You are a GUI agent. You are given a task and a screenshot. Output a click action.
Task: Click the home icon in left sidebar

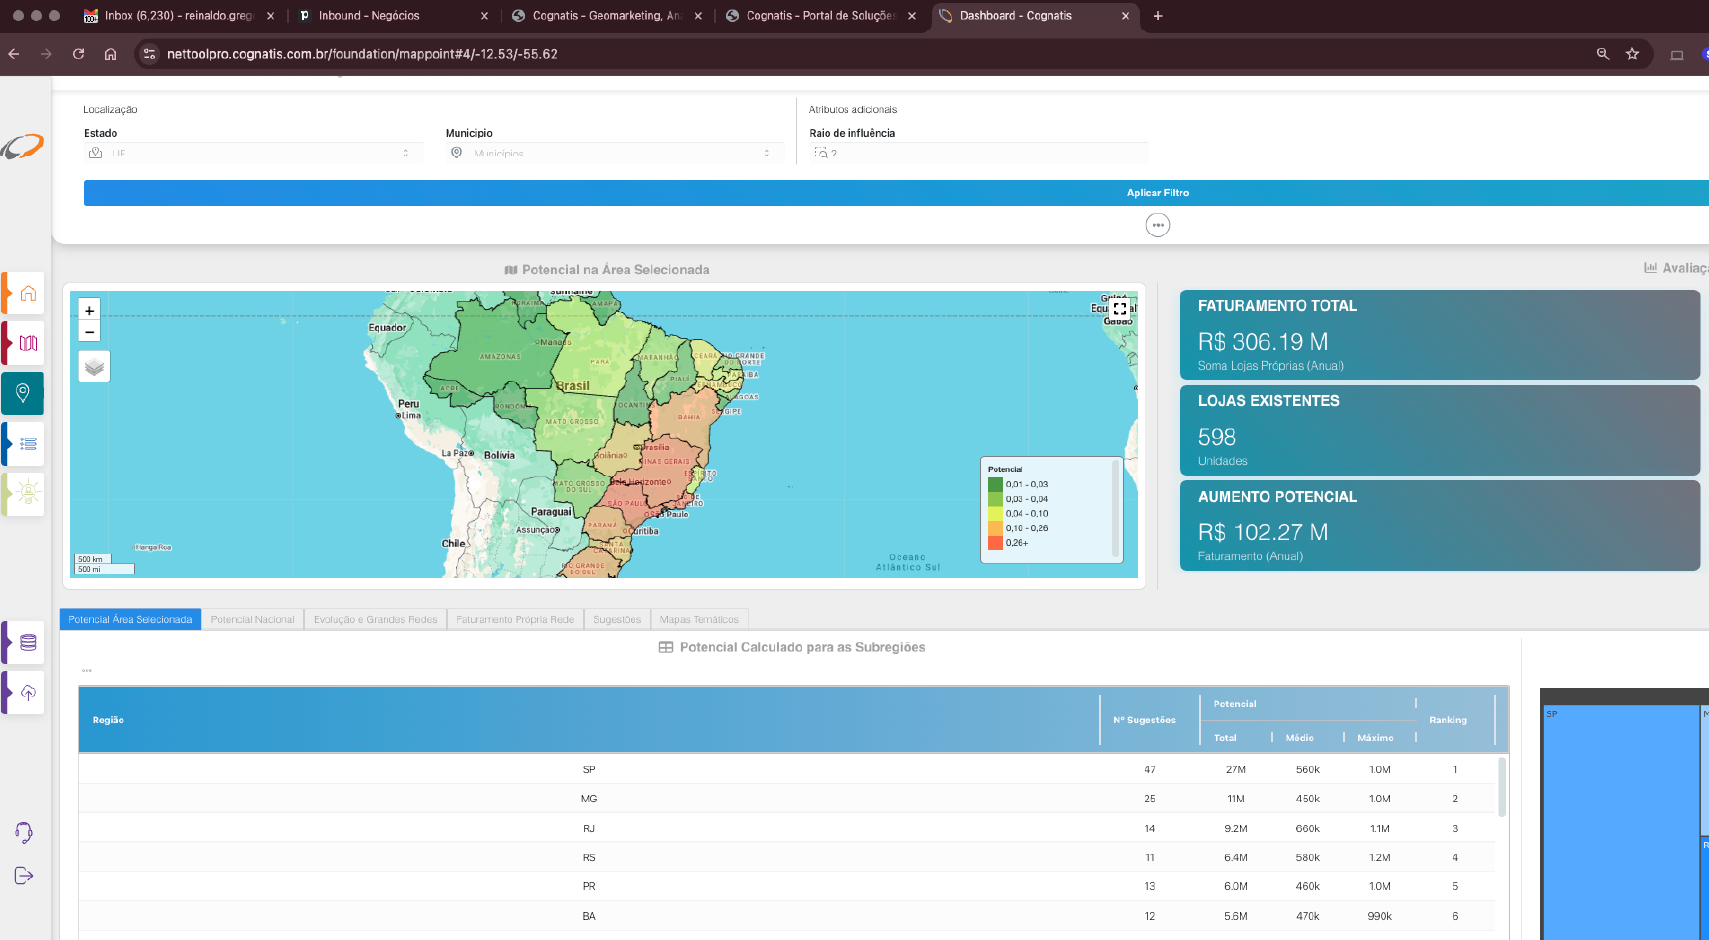pos(28,293)
